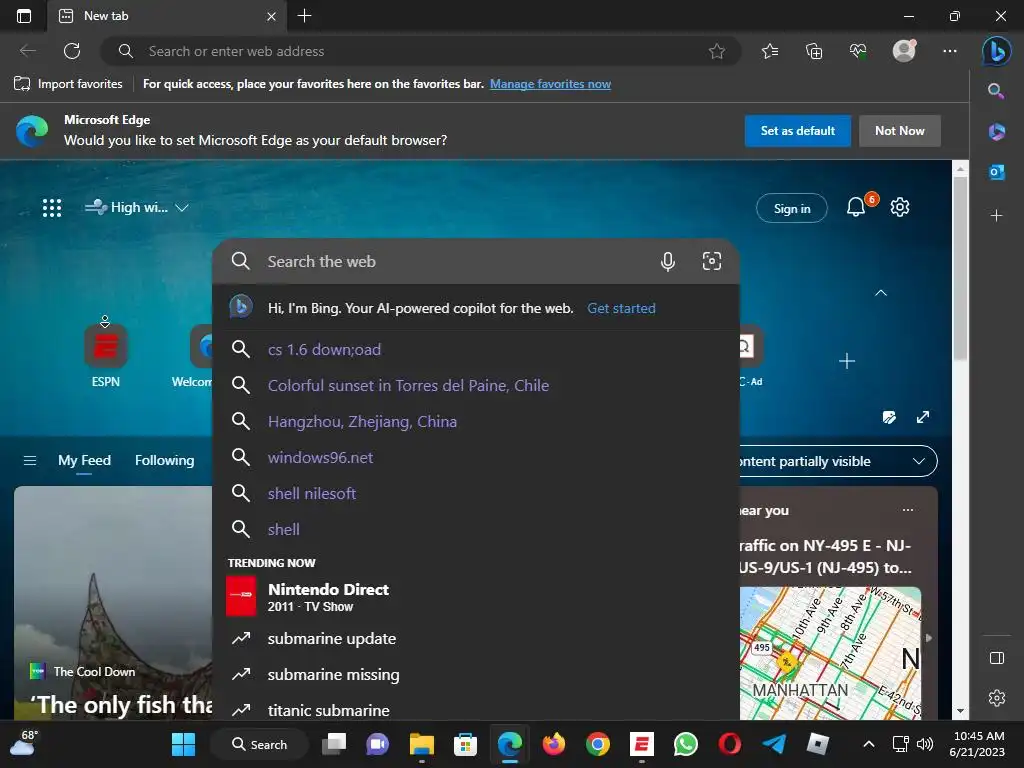Add app to sidebar plus icon
1024x768 pixels.
[x=996, y=215]
